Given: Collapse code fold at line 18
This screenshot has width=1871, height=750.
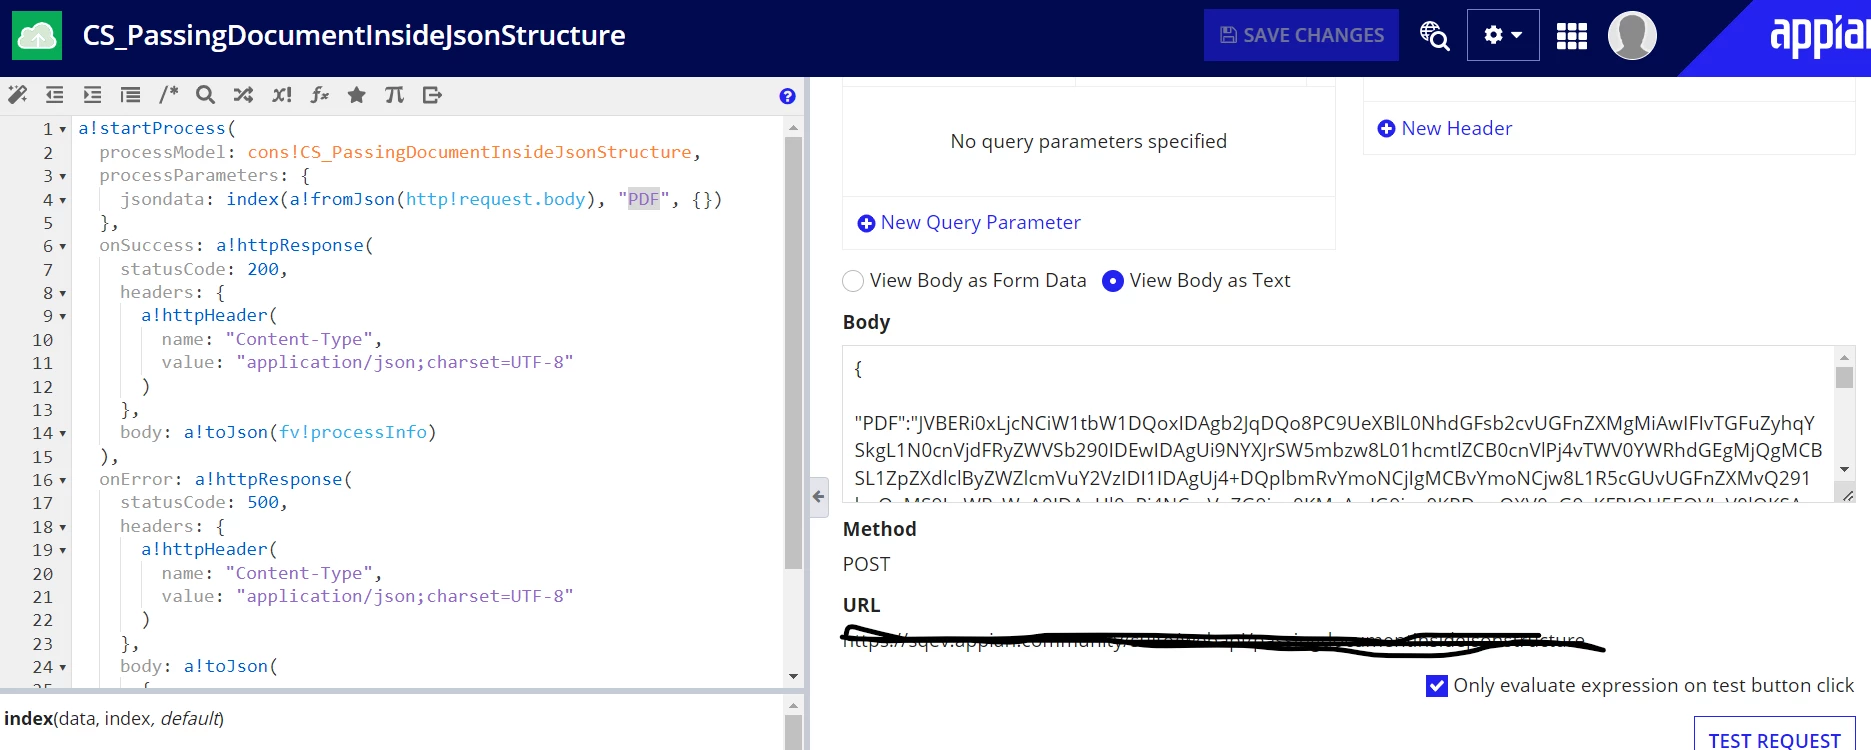Looking at the screenshot, I should pos(63,527).
